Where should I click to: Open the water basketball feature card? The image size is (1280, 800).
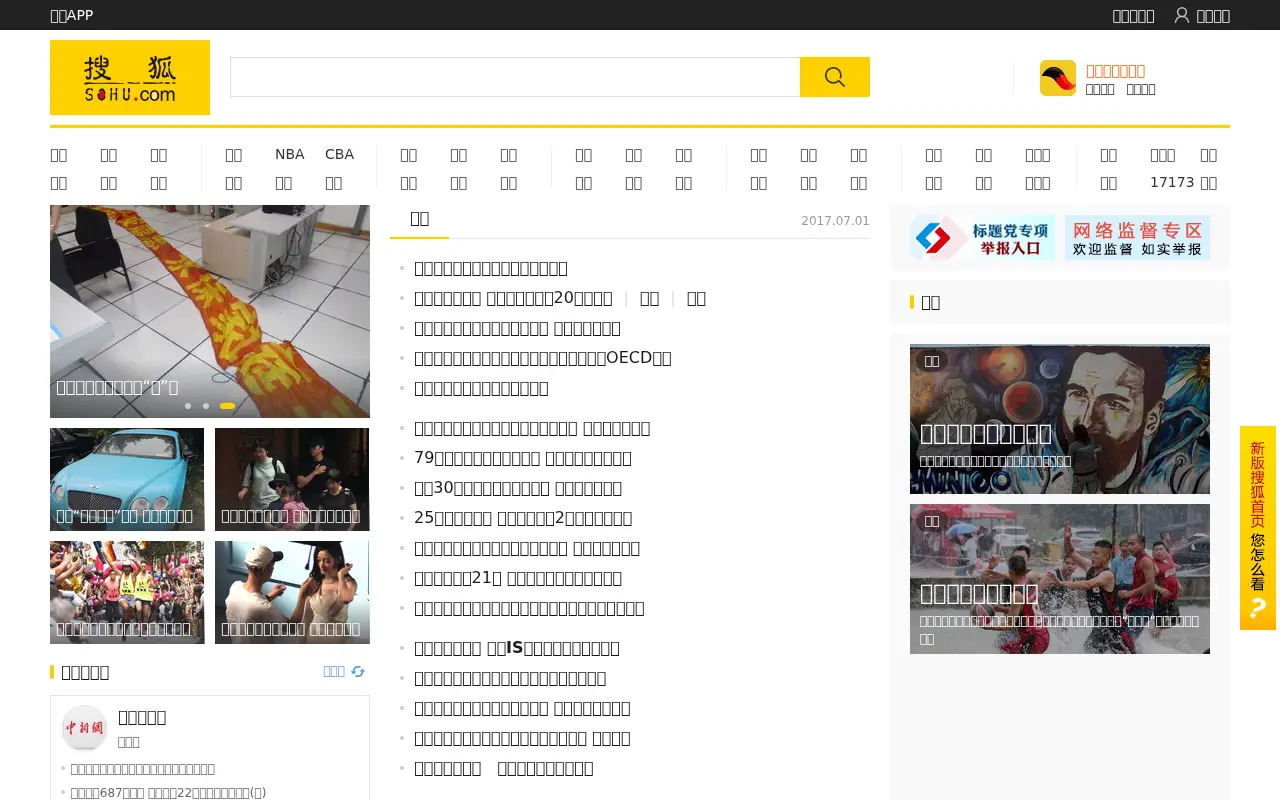point(1060,579)
